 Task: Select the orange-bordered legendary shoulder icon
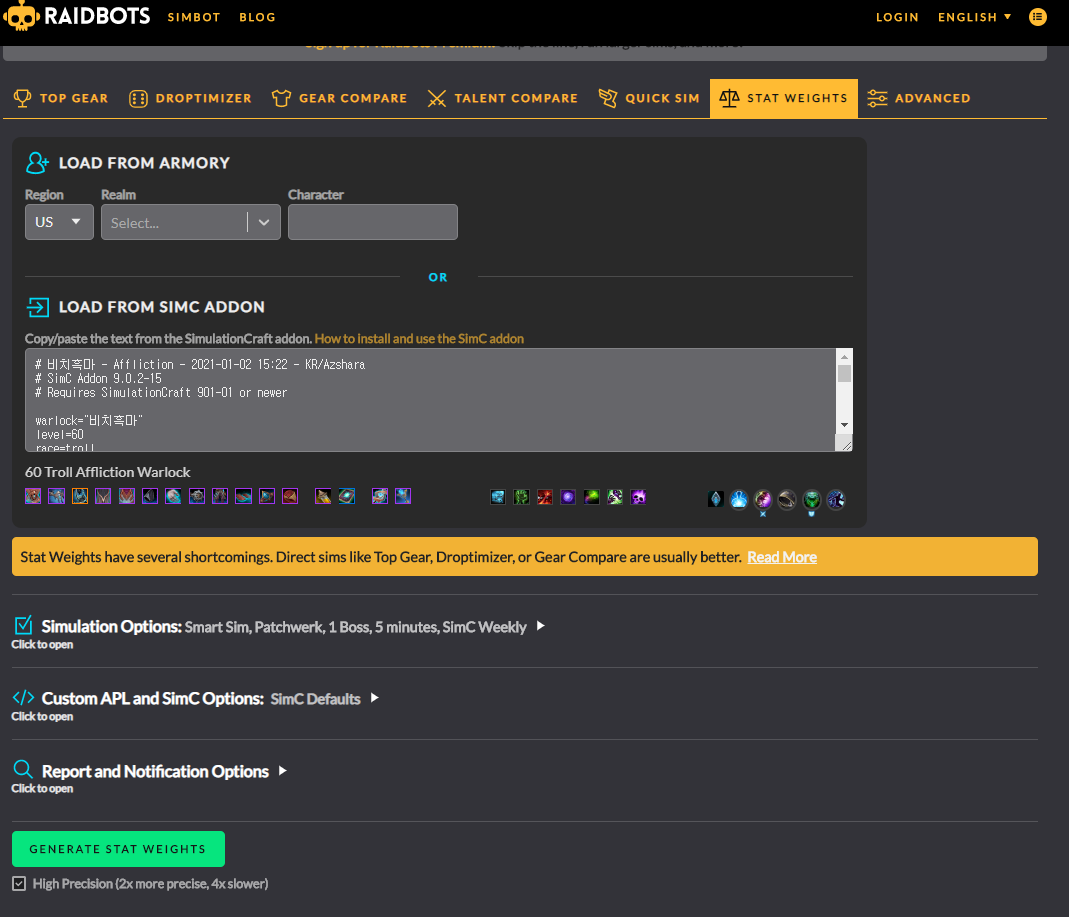point(80,496)
